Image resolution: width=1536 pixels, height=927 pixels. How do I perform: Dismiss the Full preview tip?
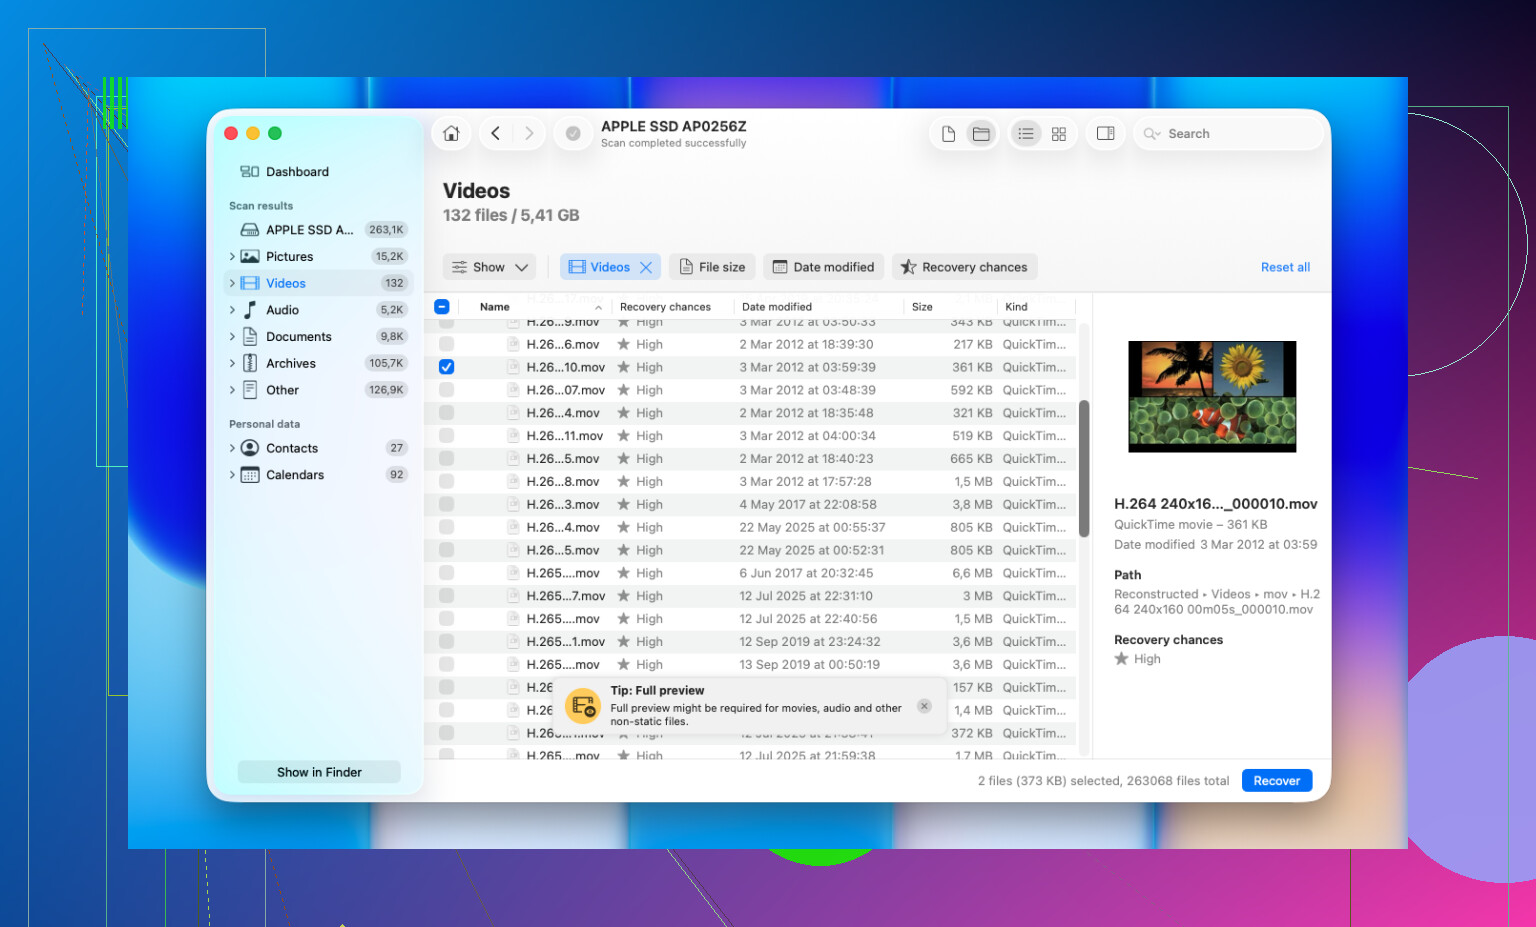(924, 706)
